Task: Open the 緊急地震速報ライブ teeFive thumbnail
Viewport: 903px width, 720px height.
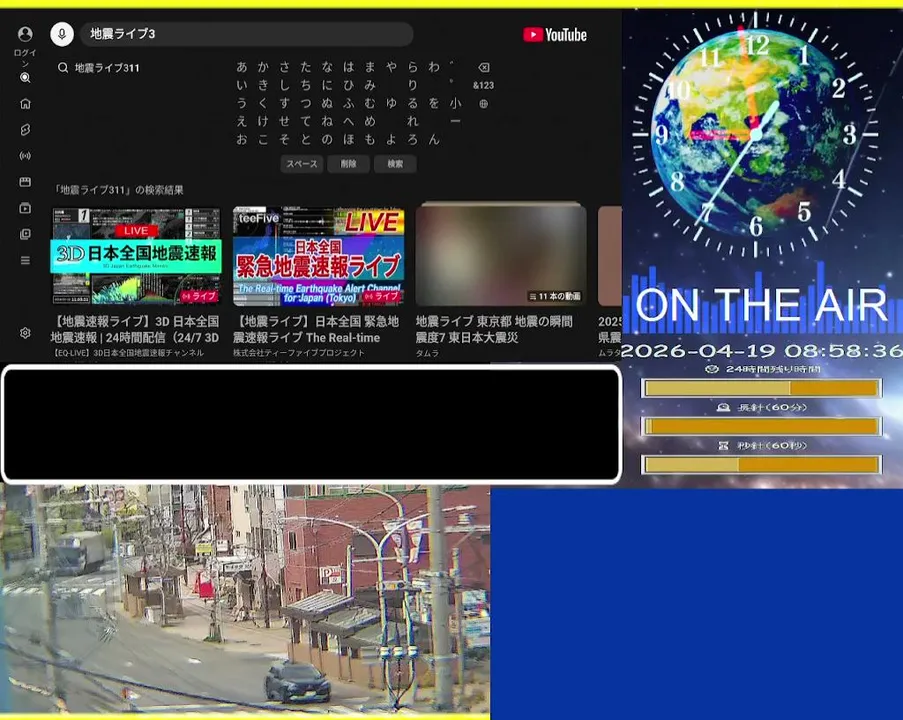Action: (318, 256)
